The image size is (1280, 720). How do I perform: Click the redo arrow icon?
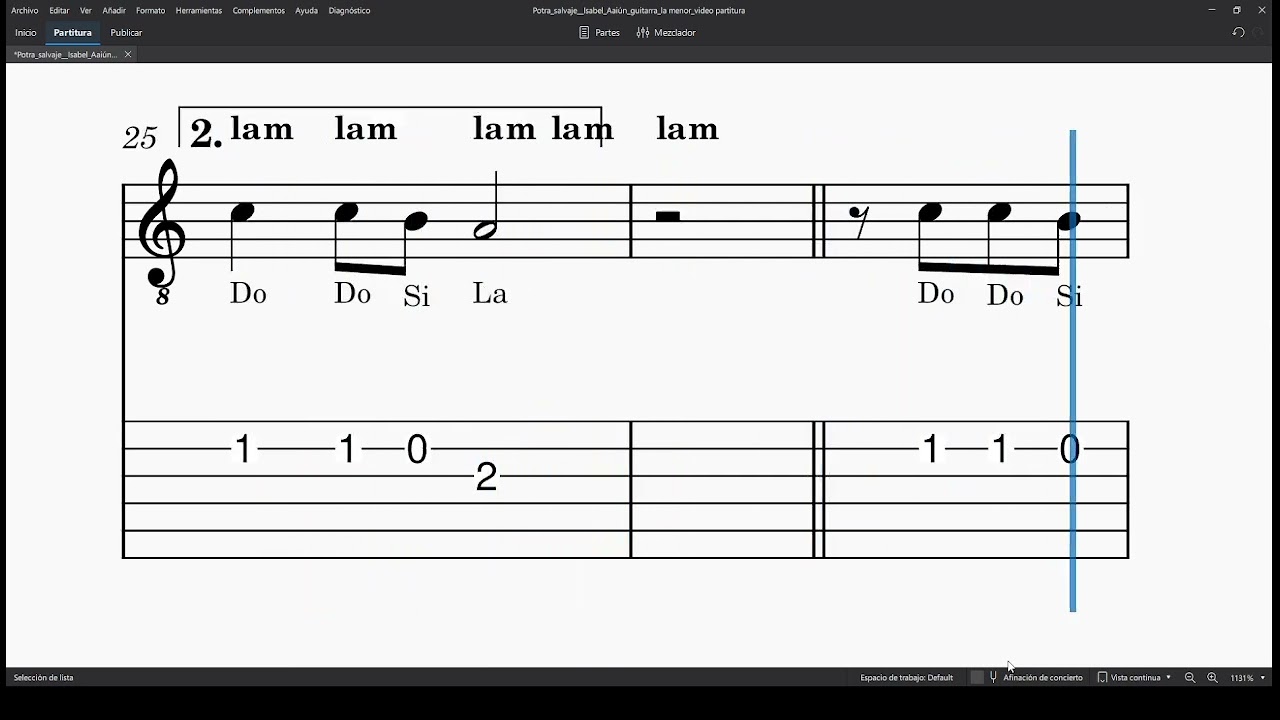[x=1259, y=33]
